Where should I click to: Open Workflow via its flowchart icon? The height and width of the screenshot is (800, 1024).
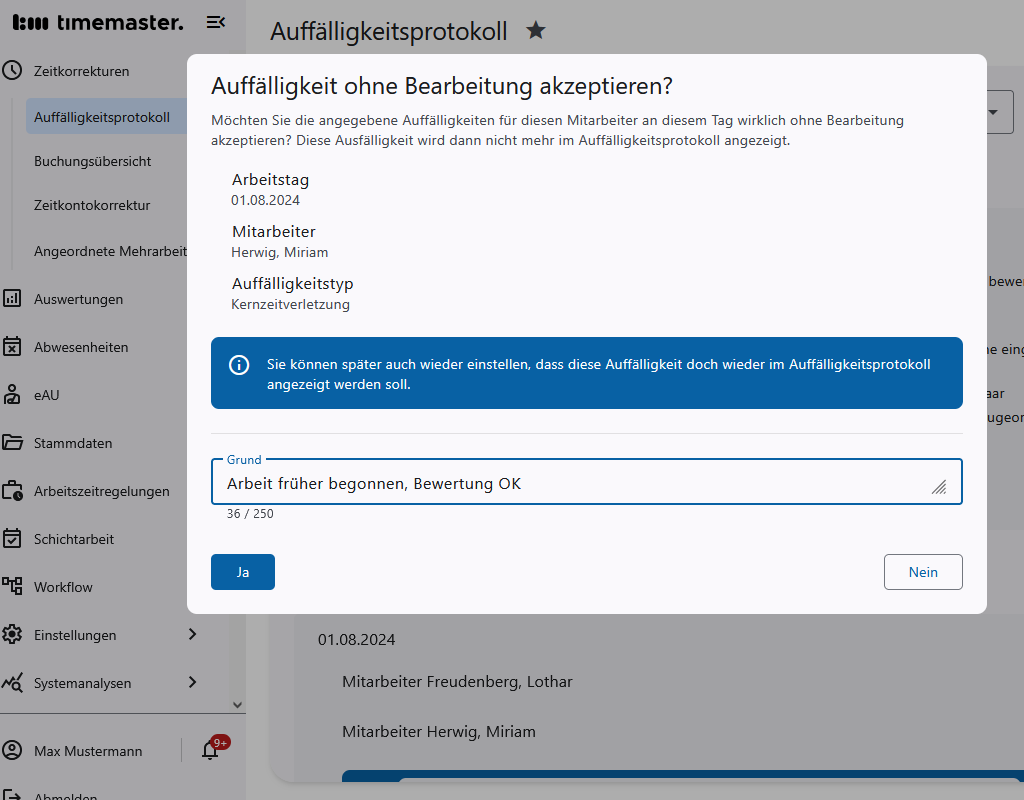[13, 587]
